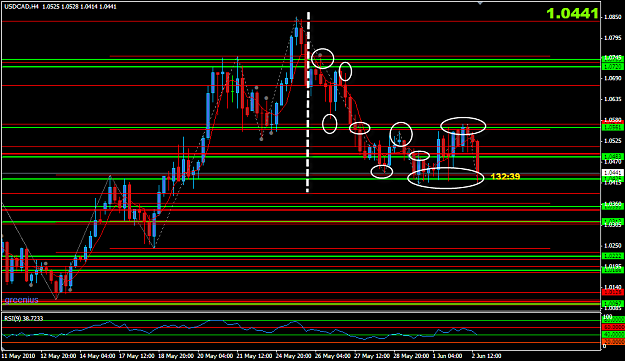Click the 2 Jun 12:00 time label
Image resolution: width=625 pixels, height=361 pixels.
[x=487, y=356]
